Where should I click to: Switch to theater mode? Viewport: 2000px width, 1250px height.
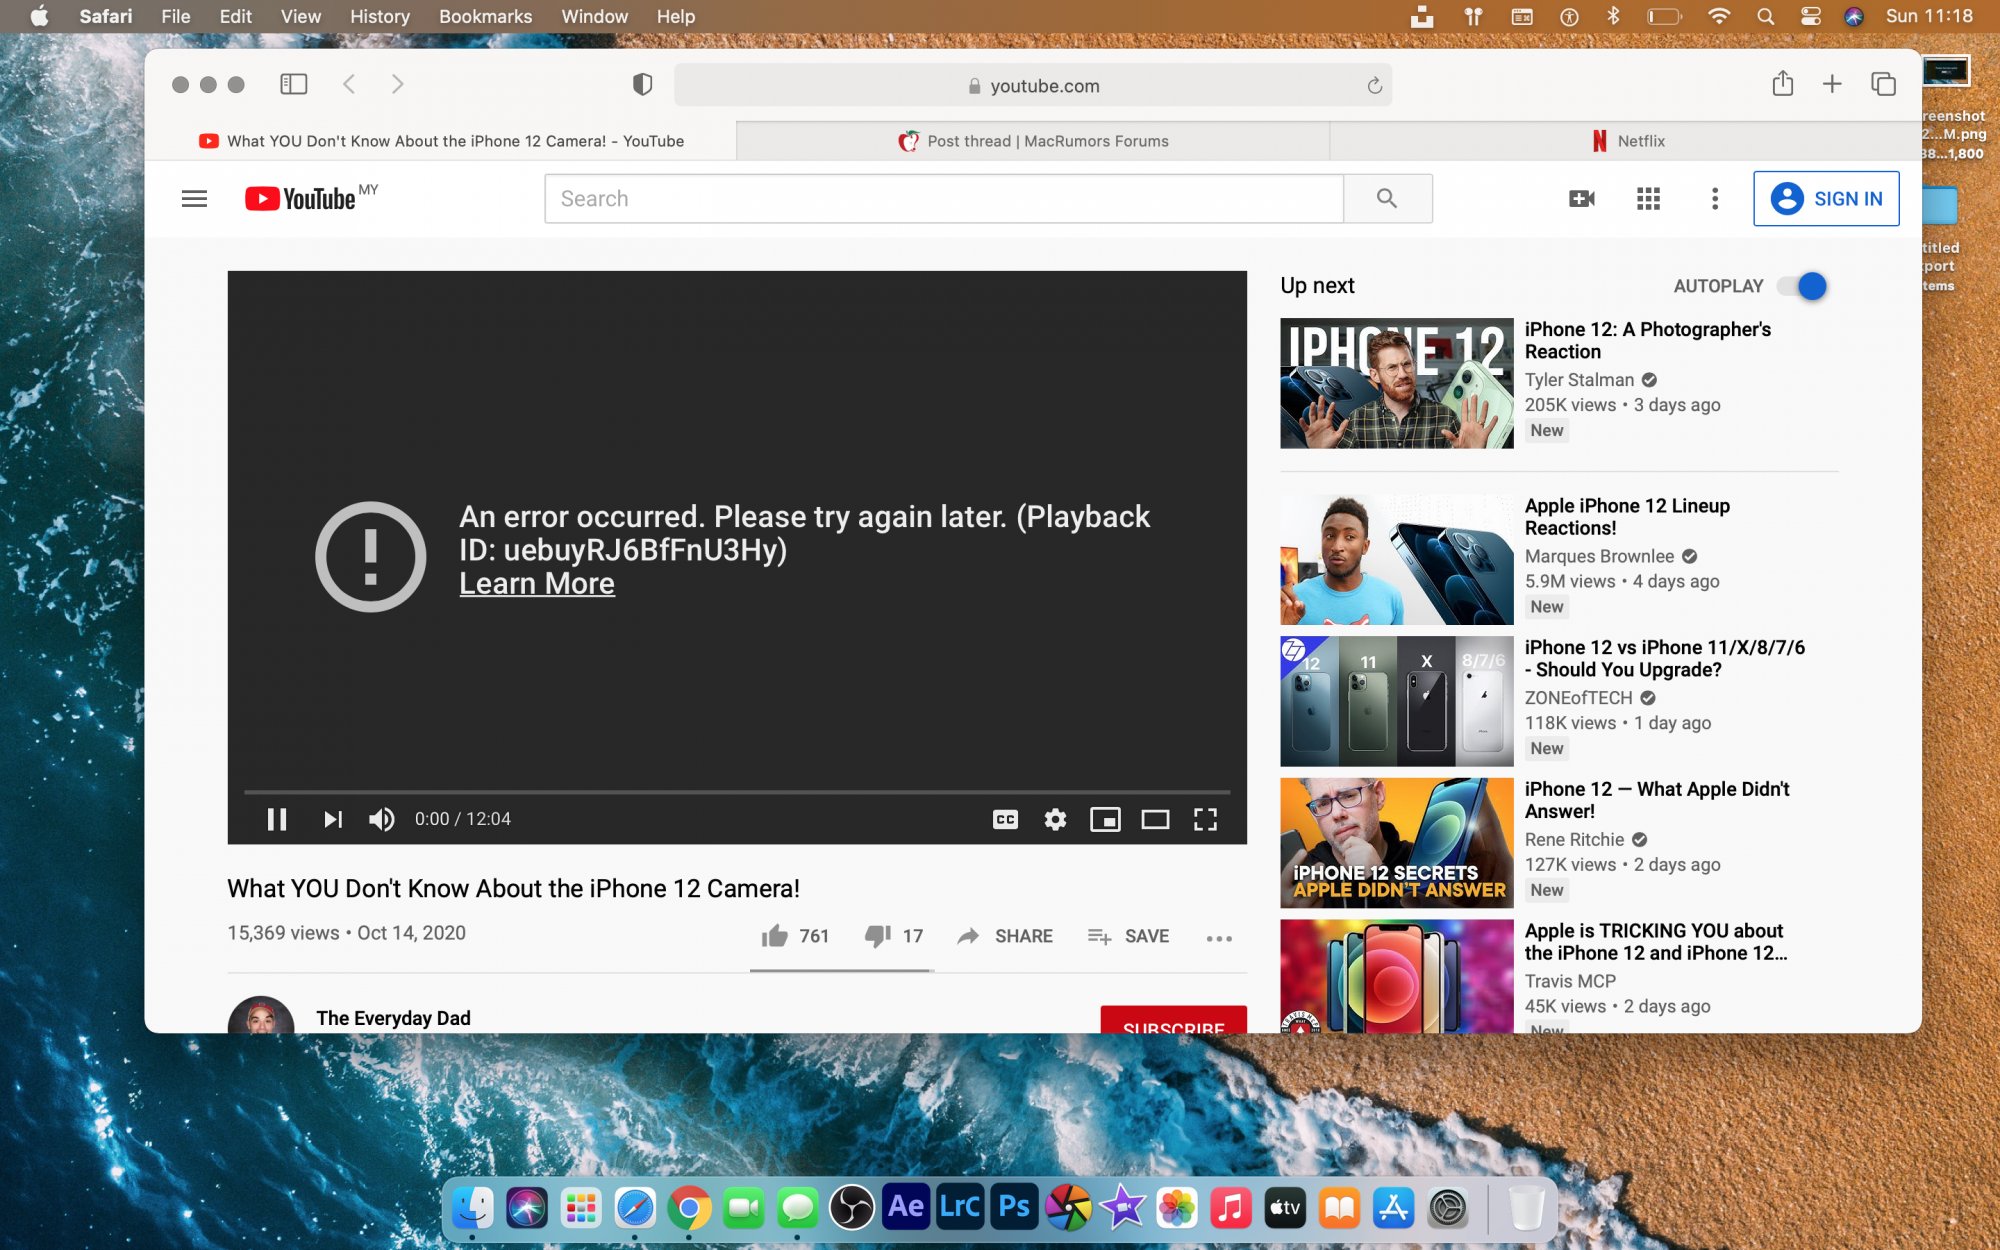coord(1155,819)
